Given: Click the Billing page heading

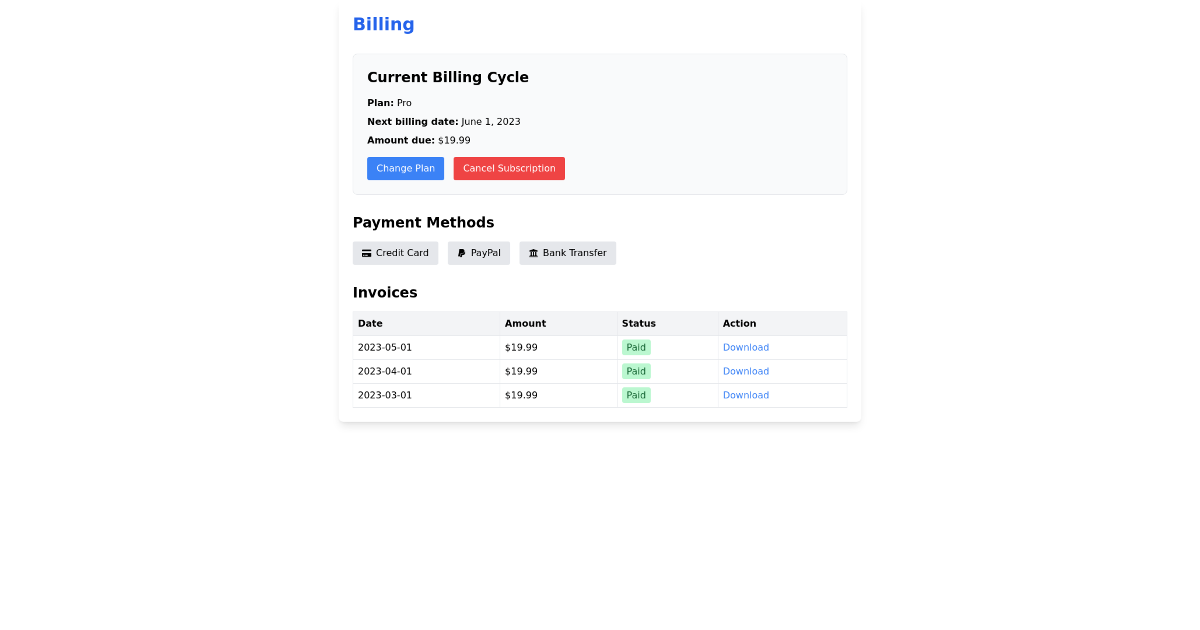Looking at the screenshot, I should pos(383,23).
